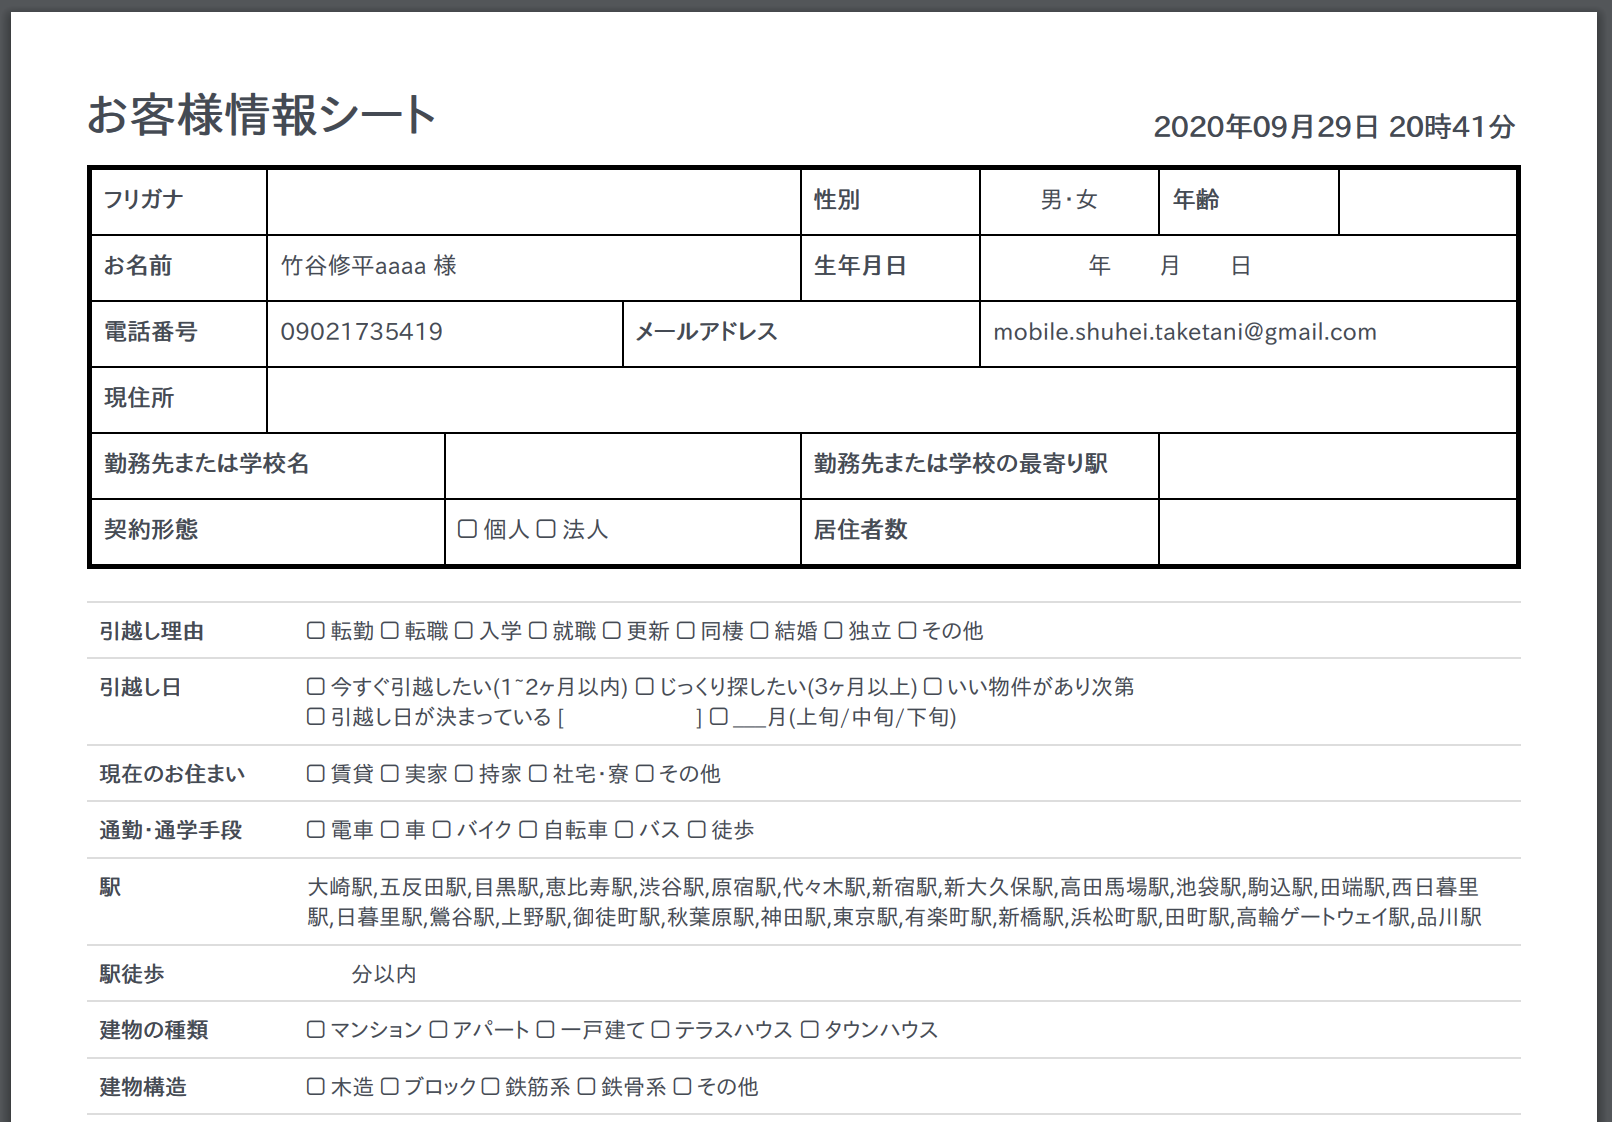Tick the 転勤 moving reason checkbox
Viewport: 1612px width, 1122px height.
(316, 631)
